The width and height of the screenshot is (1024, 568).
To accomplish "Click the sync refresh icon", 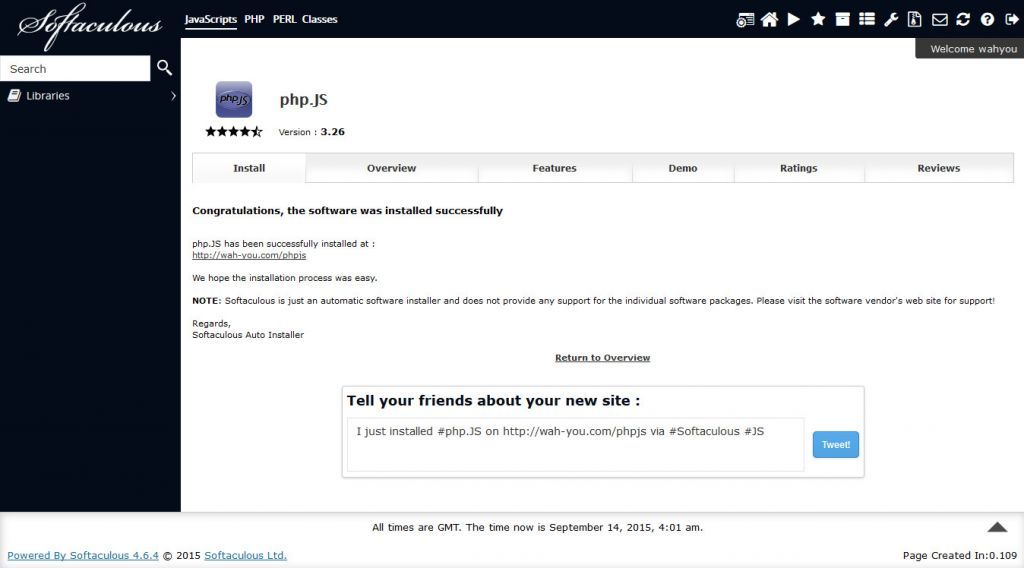I will pos(963,19).
